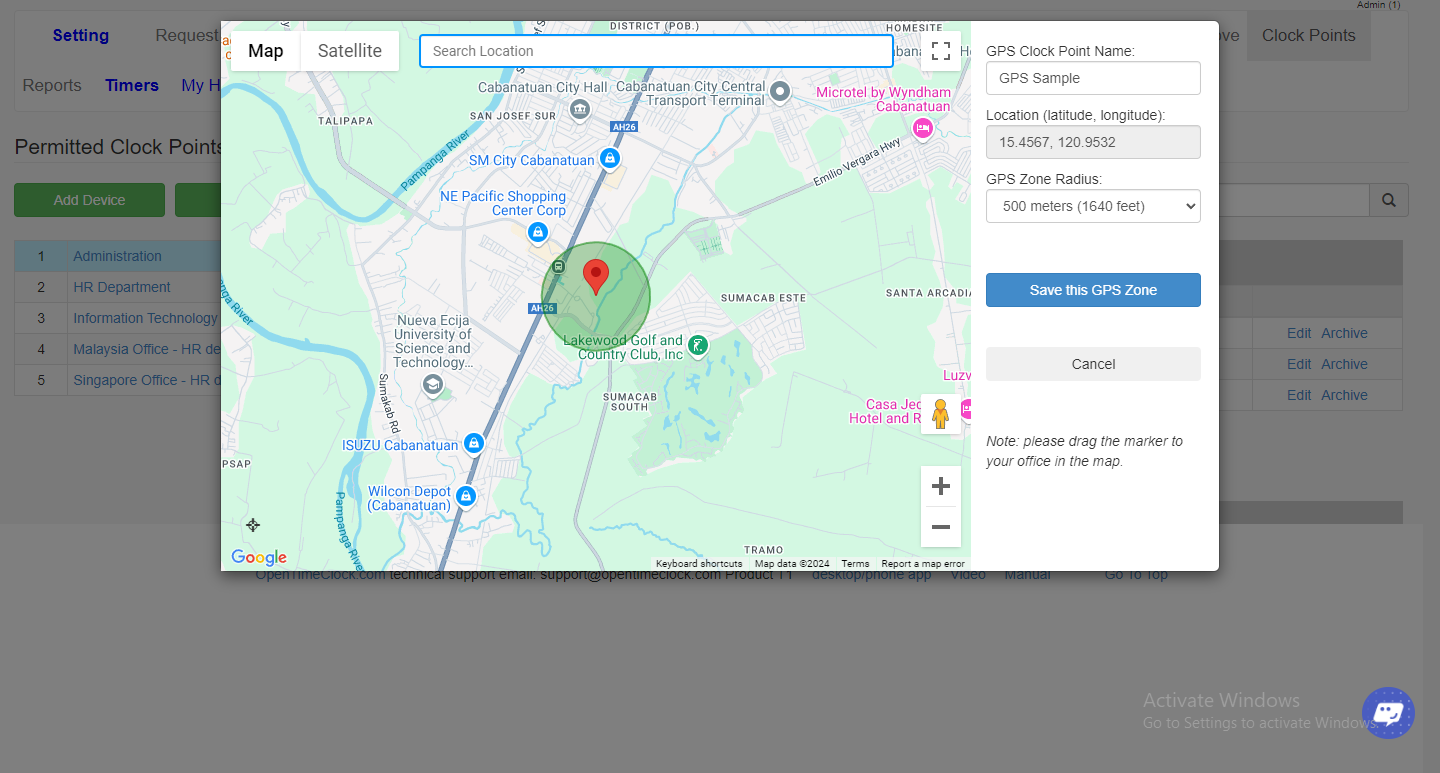Open the Reports menu
The image size is (1440, 773).
pos(52,85)
